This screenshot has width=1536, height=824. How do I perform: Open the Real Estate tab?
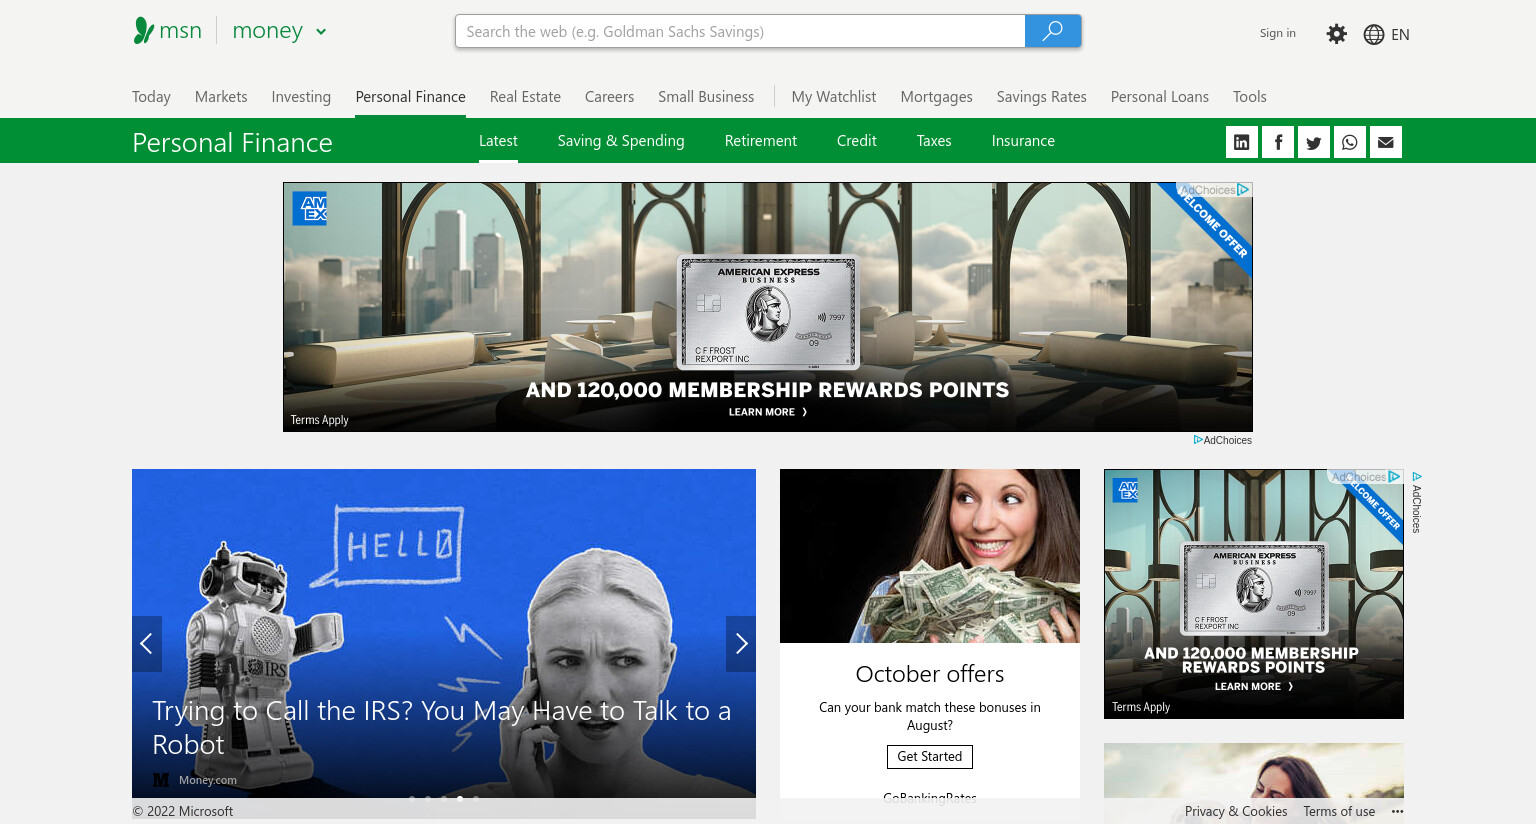coord(525,97)
